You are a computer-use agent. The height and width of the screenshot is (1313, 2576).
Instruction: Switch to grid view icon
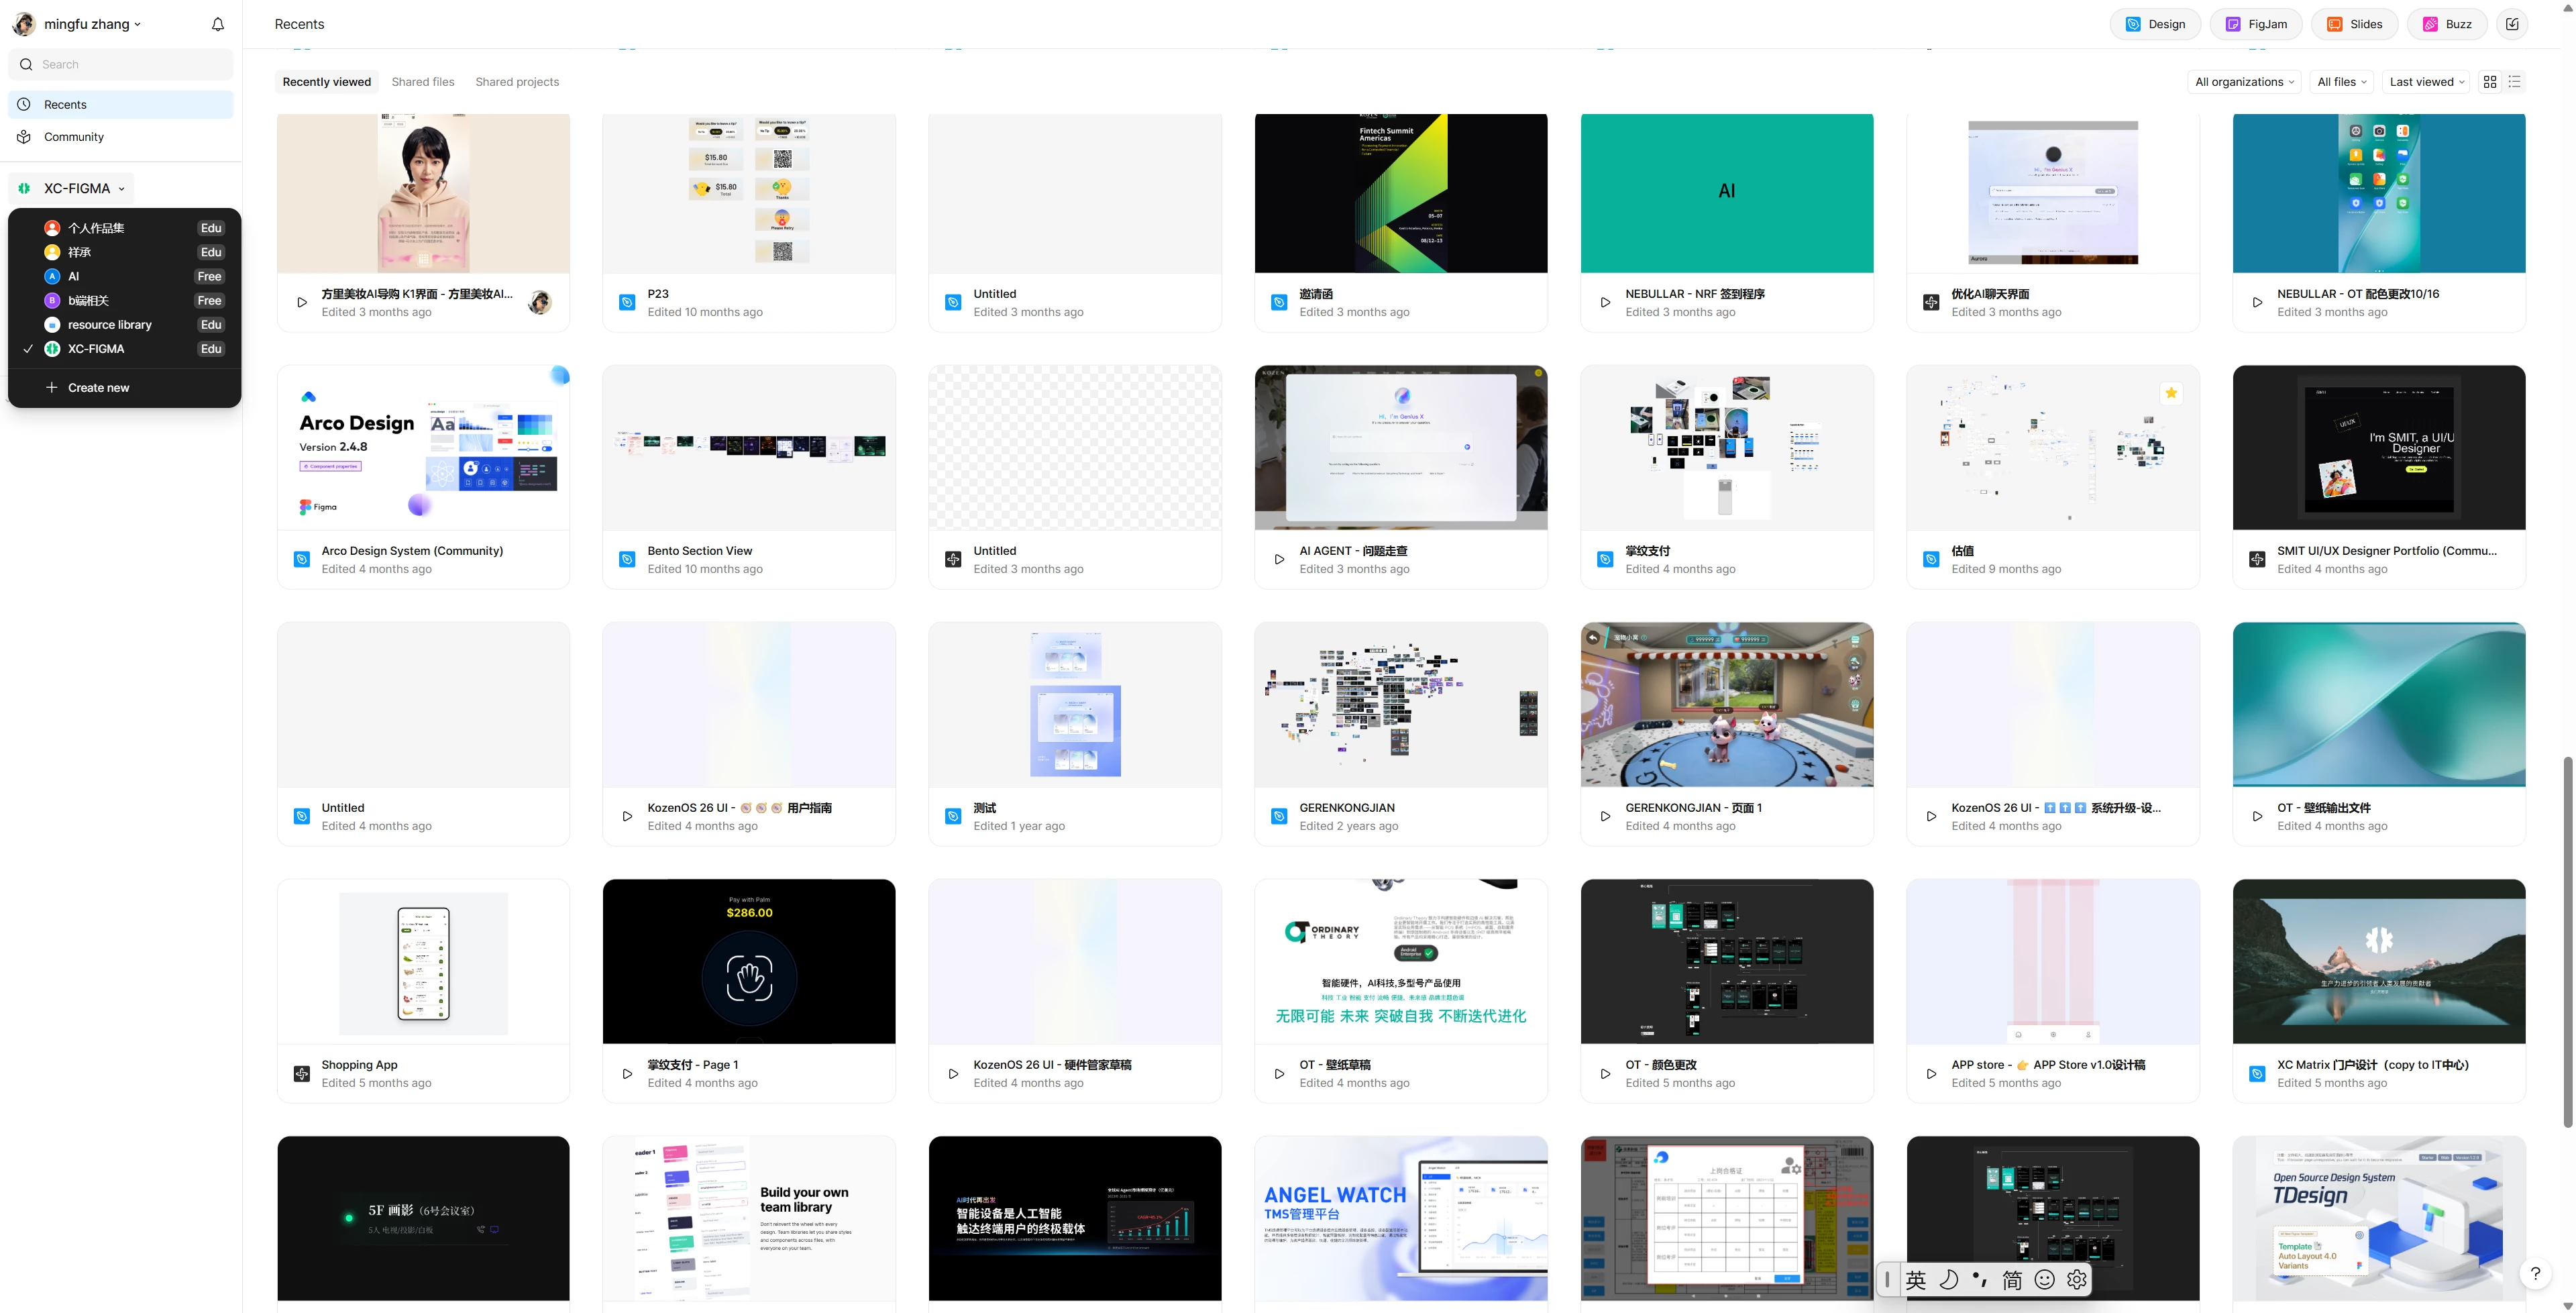tap(2490, 82)
